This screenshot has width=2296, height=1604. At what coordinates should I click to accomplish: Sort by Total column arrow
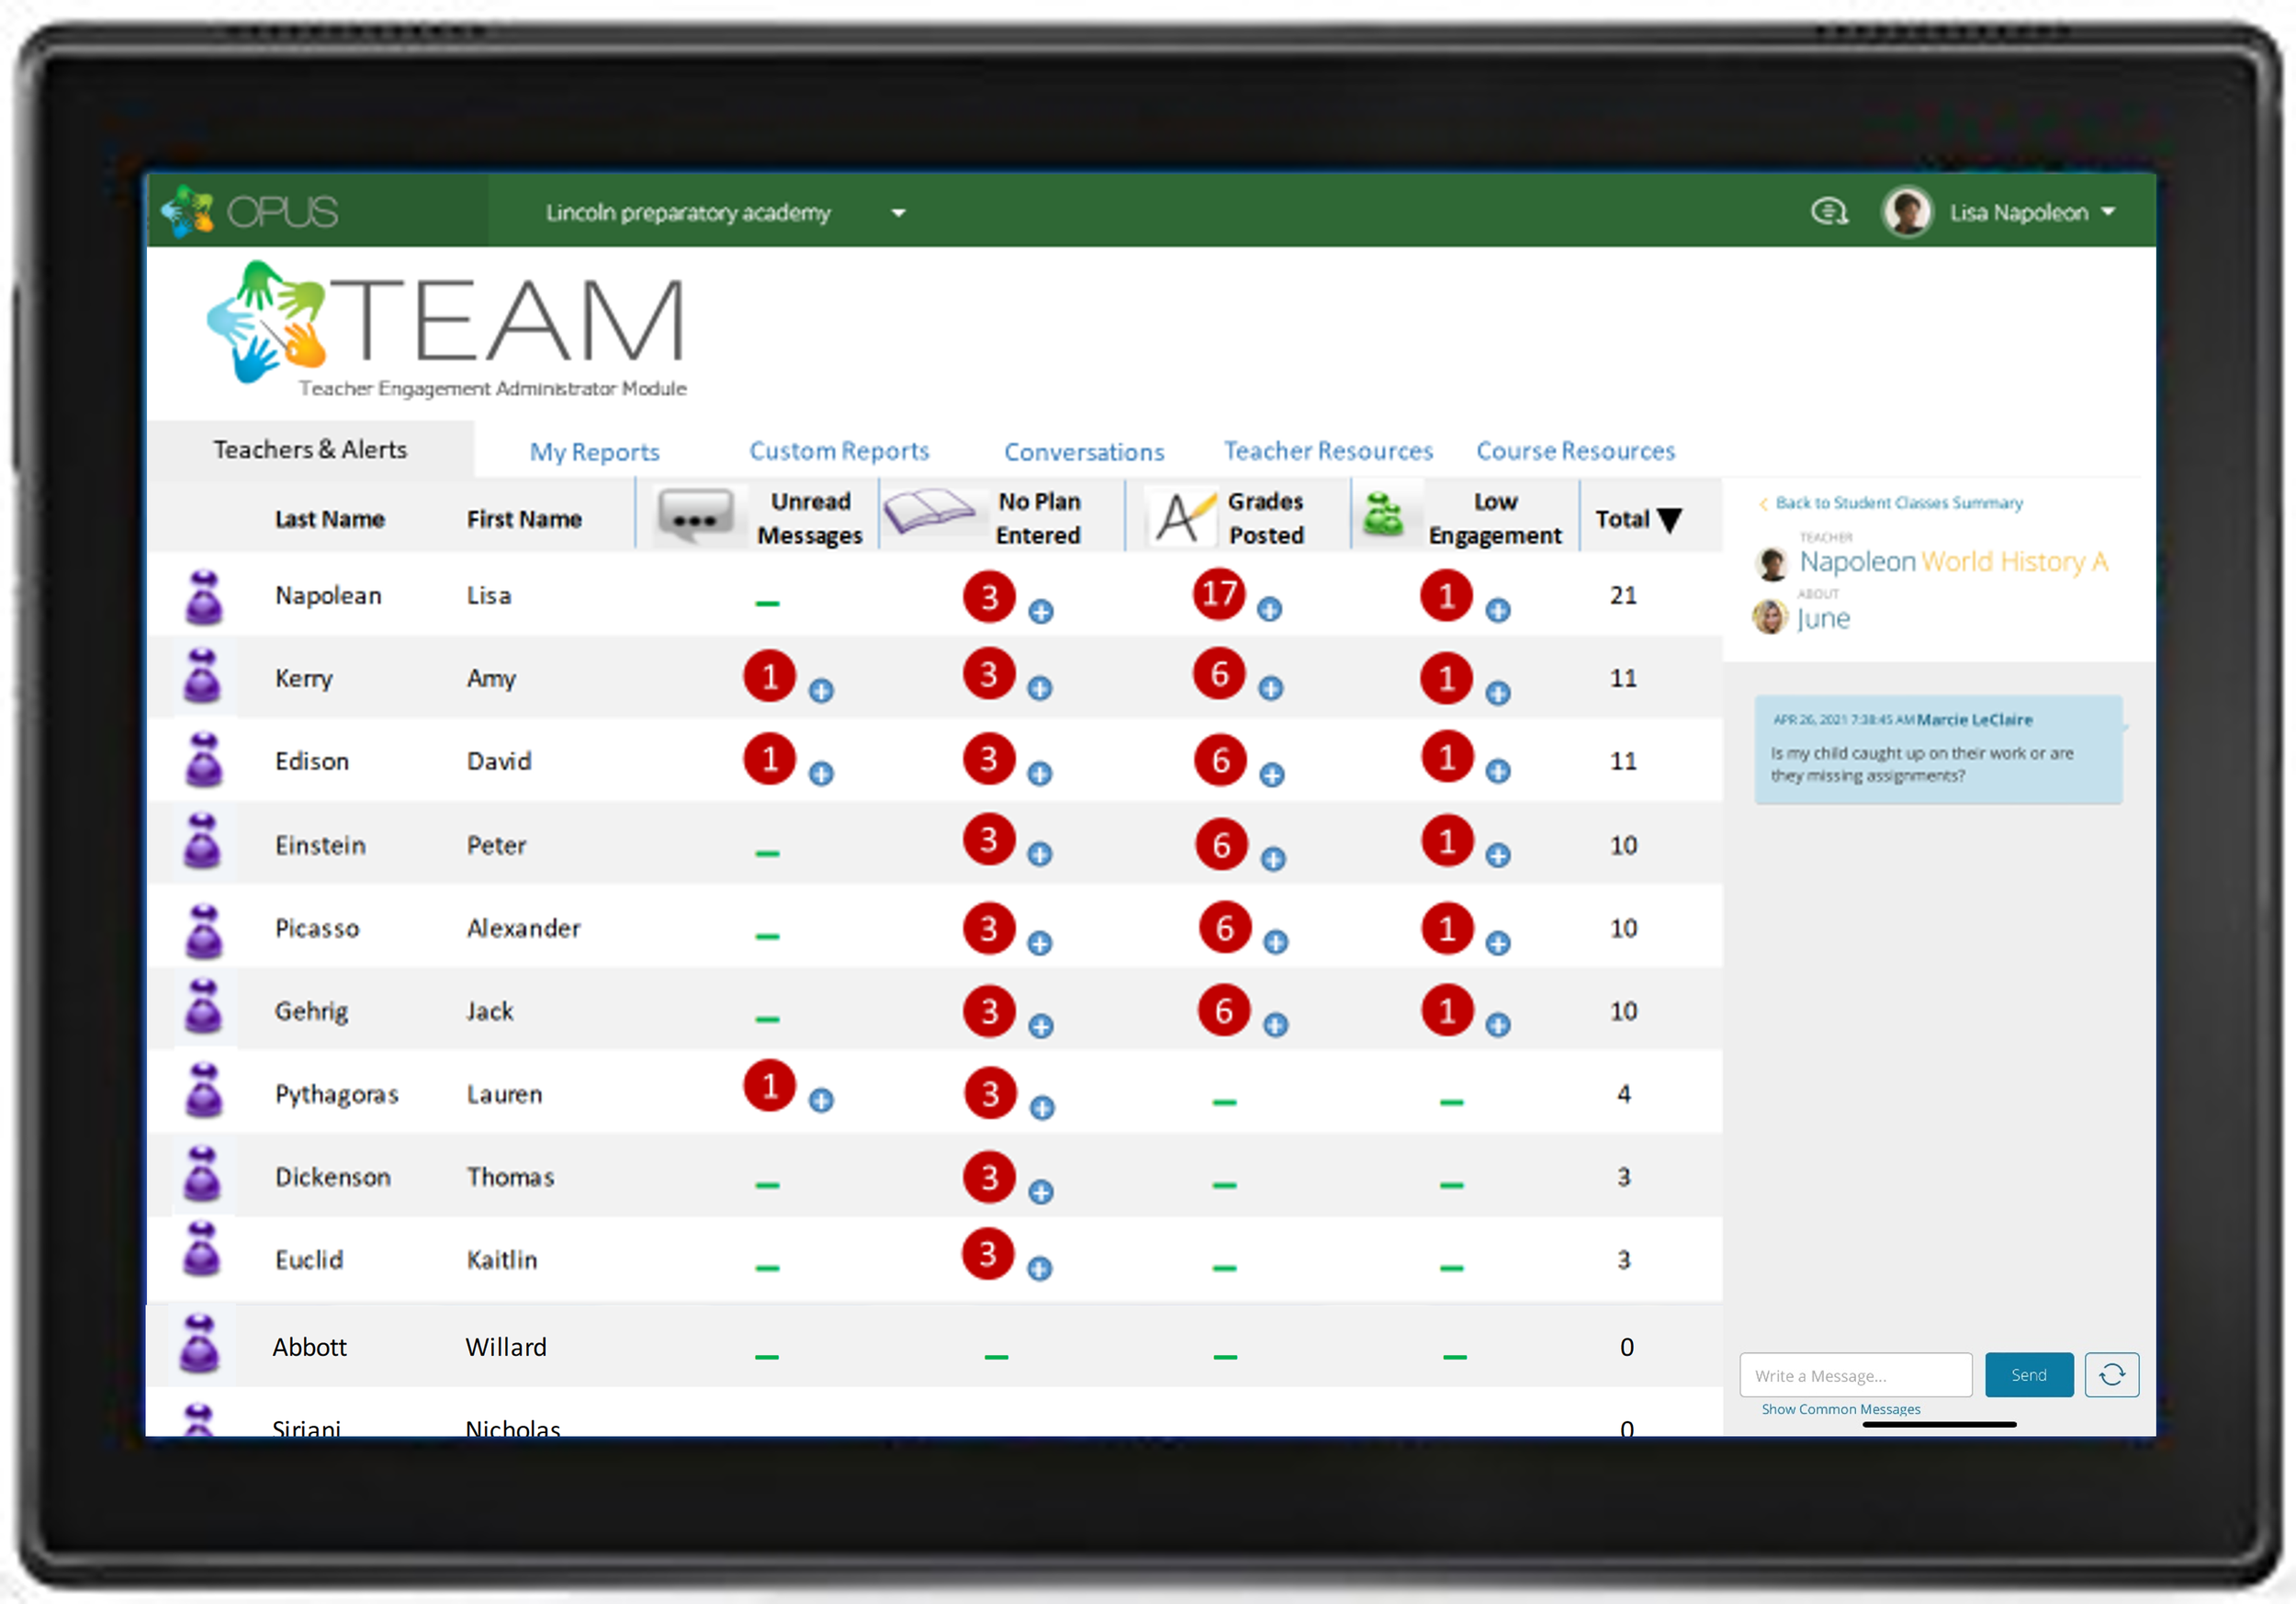point(1668,520)
